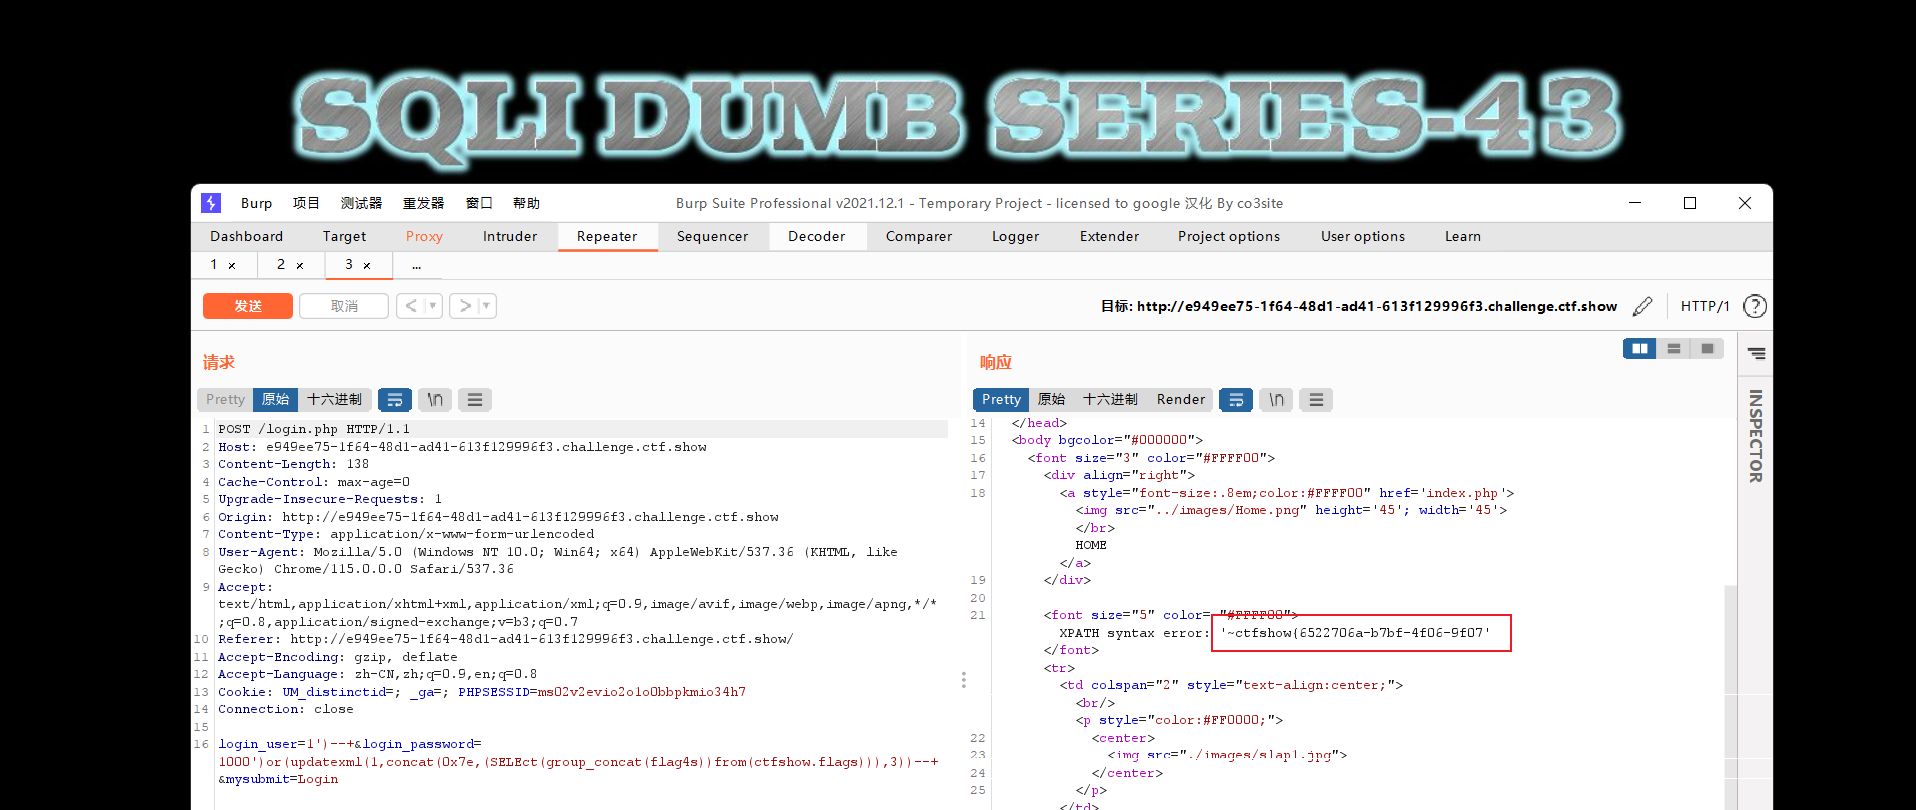1916x810 pixels.
Task: Switch to the Dashboard tab
Action: (246, 237)
